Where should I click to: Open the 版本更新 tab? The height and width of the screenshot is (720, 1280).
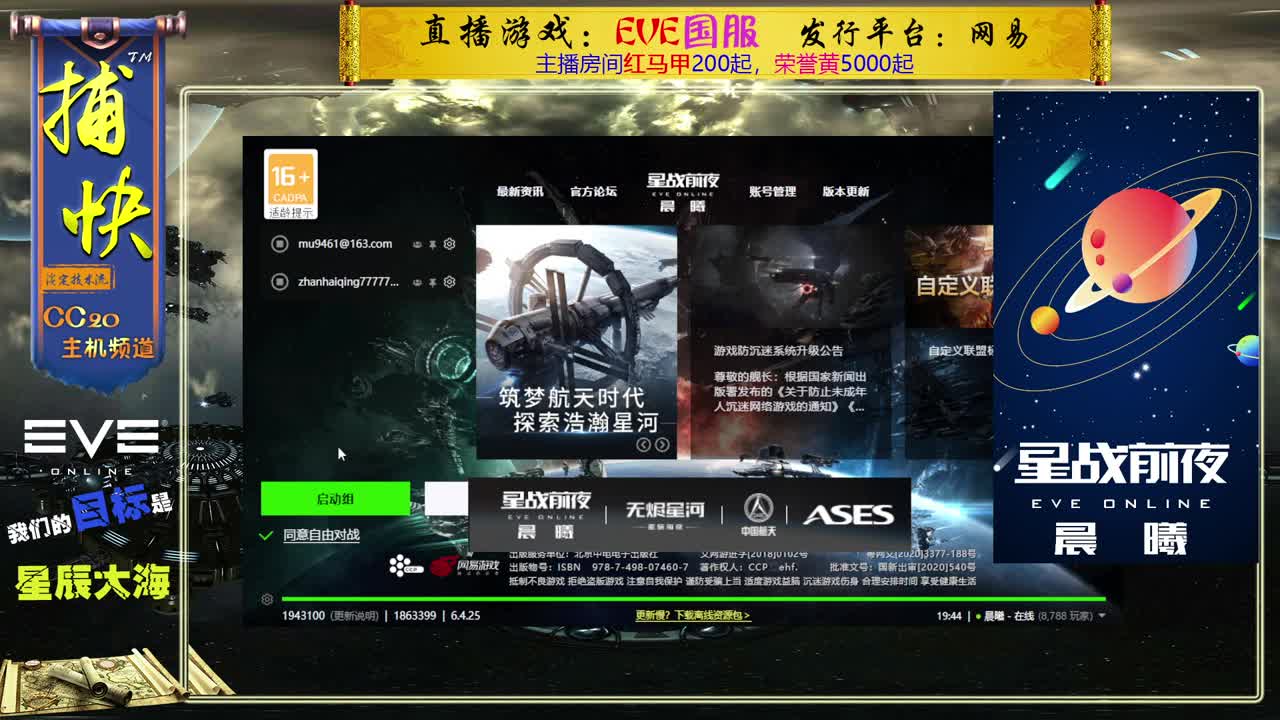846,191
